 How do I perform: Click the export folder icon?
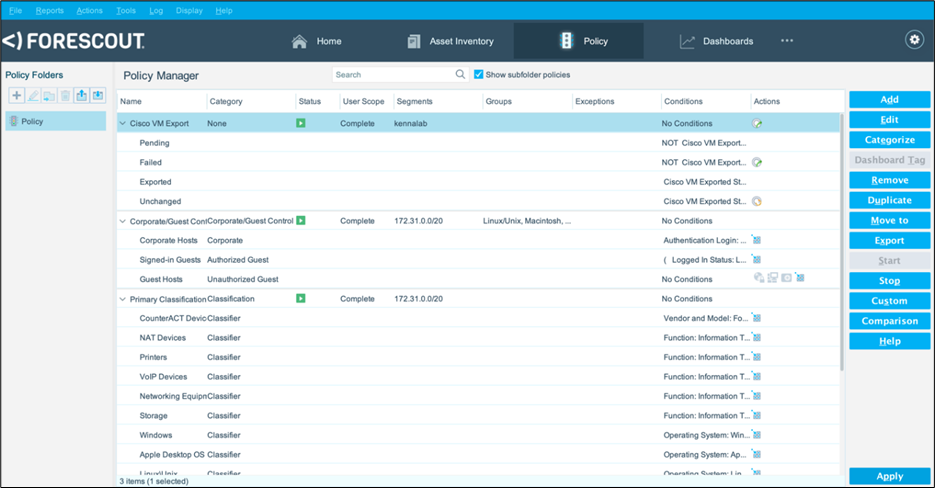(82, 95)
